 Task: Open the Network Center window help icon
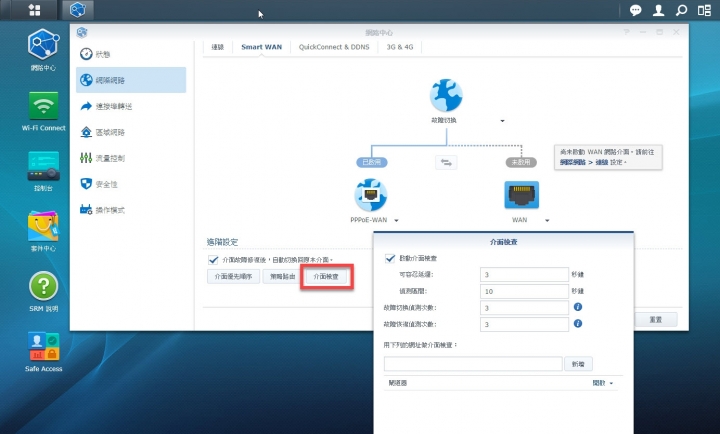[x=626, y=32]
